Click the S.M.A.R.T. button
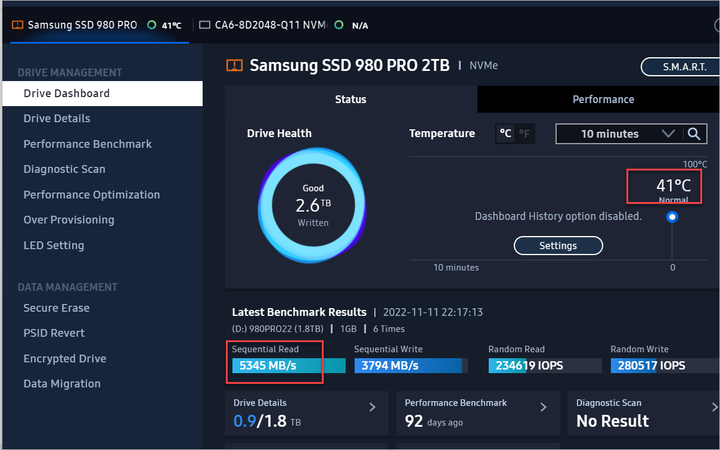This screenshot has width=720, height=450. 681,67
